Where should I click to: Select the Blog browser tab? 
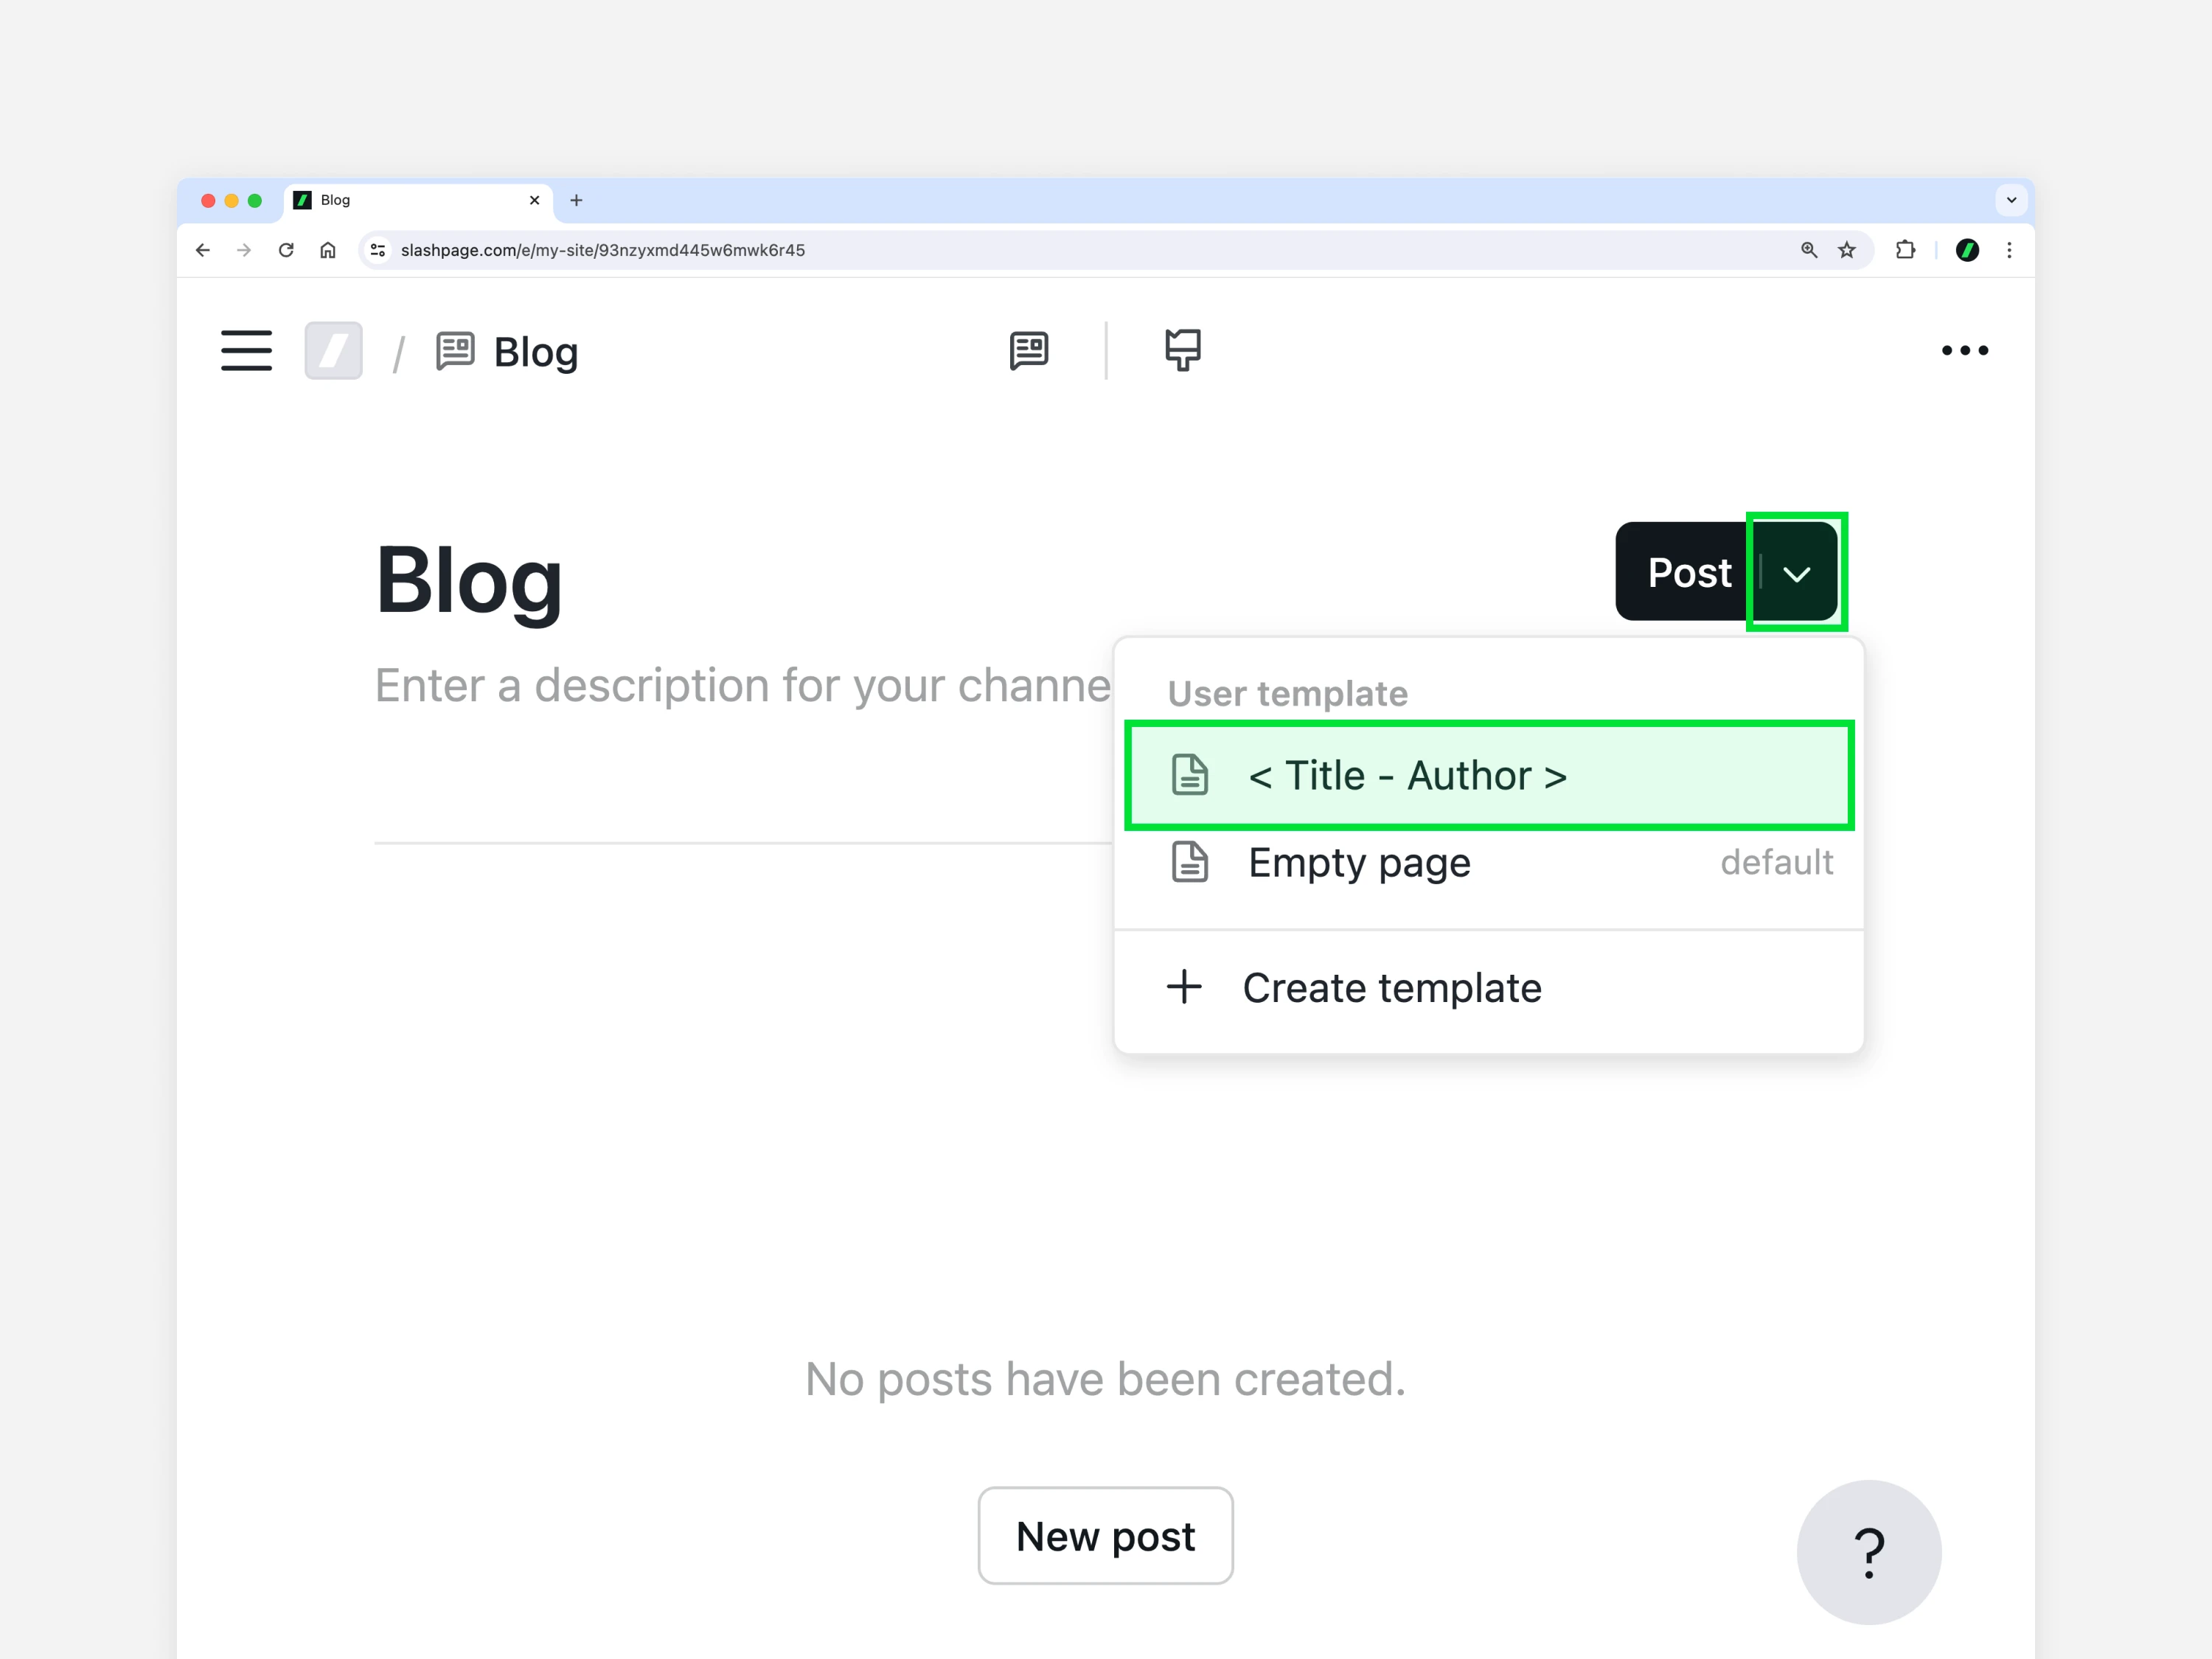(x=418, y=200)
